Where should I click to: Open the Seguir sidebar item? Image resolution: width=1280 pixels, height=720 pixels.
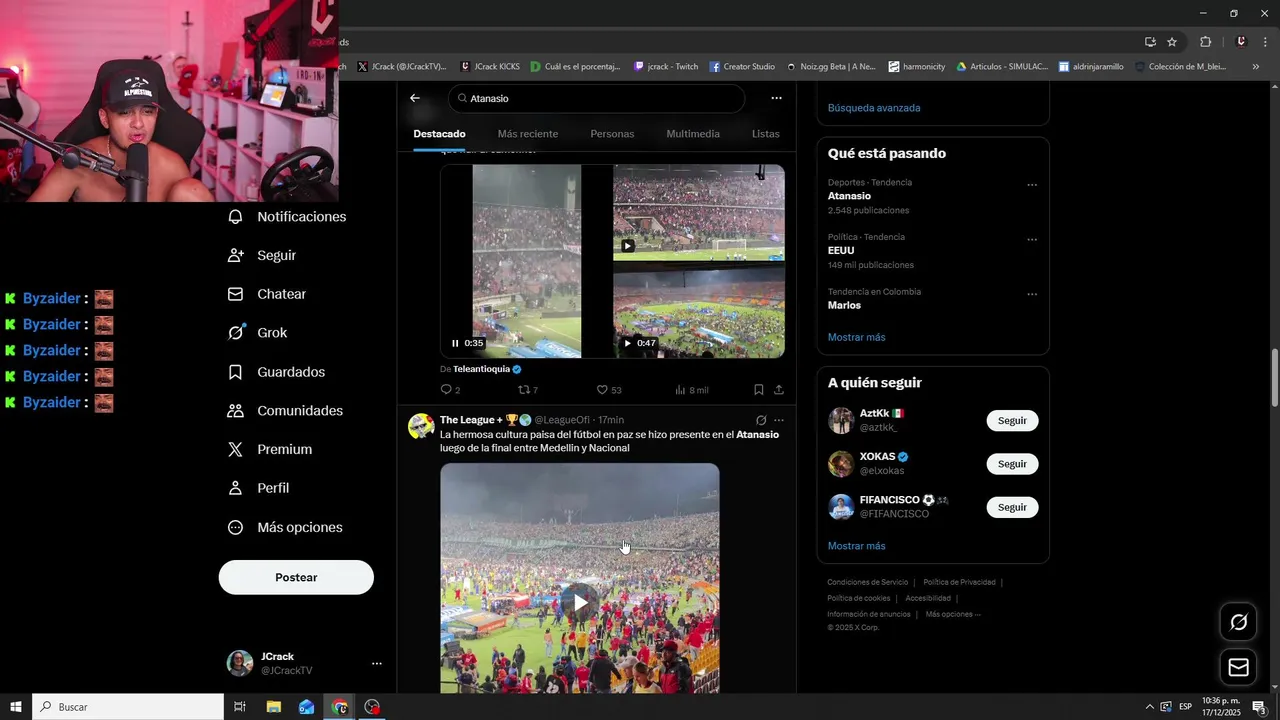pos(263,255)
